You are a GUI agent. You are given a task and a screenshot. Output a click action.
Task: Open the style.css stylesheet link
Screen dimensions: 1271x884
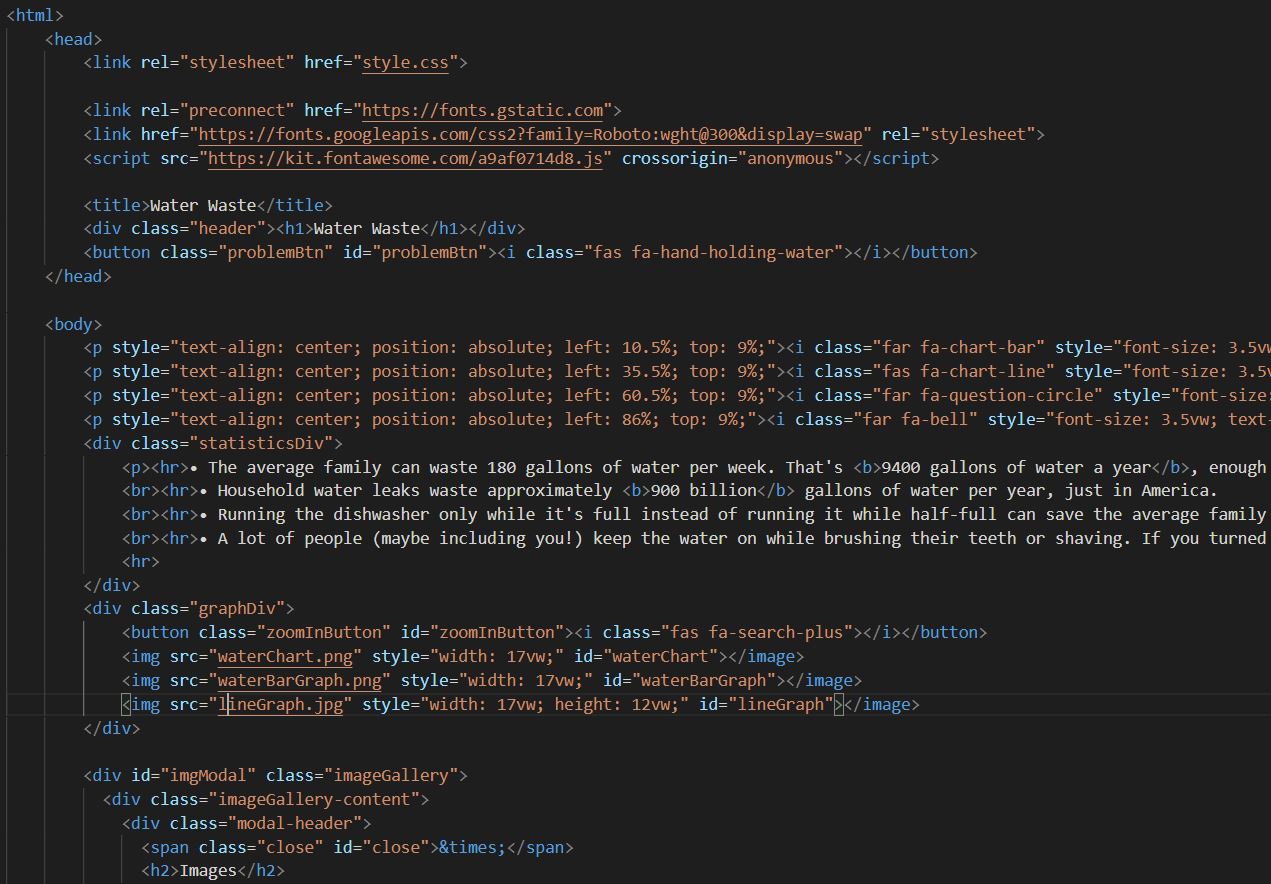404,62
